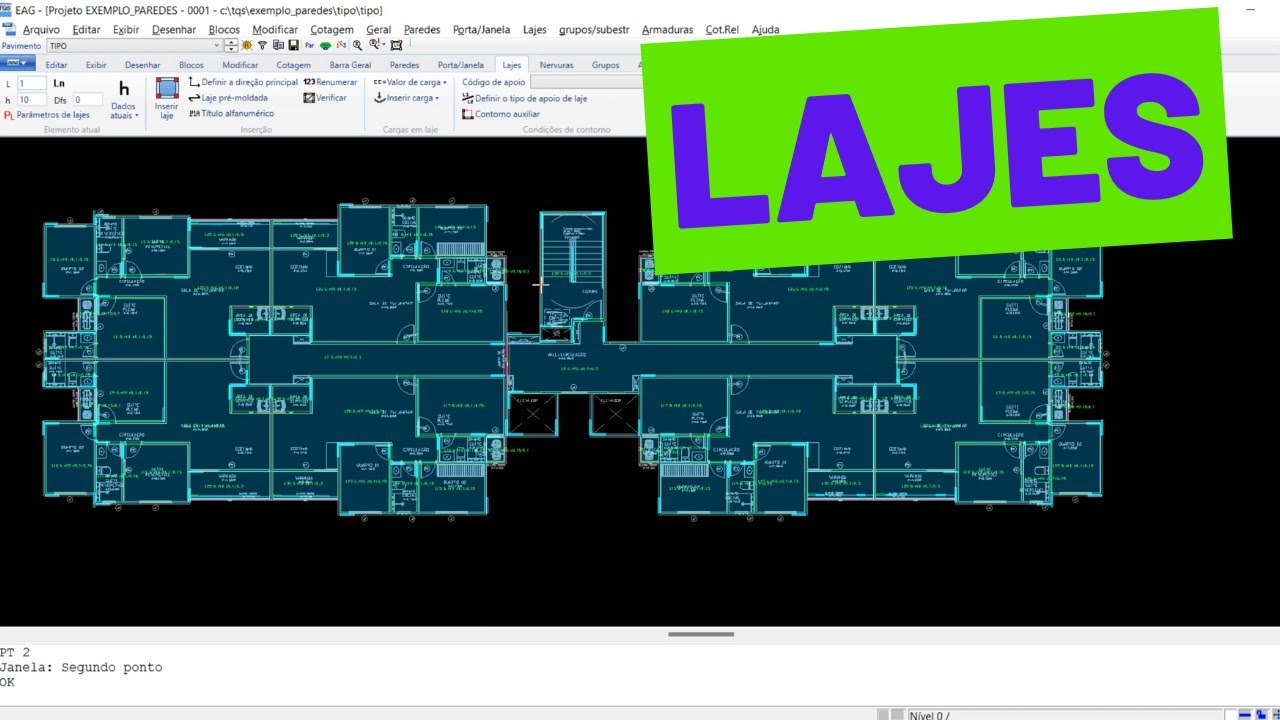This screenshot has width=1280, height=720.
Task: Switch to the Nervuras ribbon tab
Action: pyautogui.click(x=556, y=65)
